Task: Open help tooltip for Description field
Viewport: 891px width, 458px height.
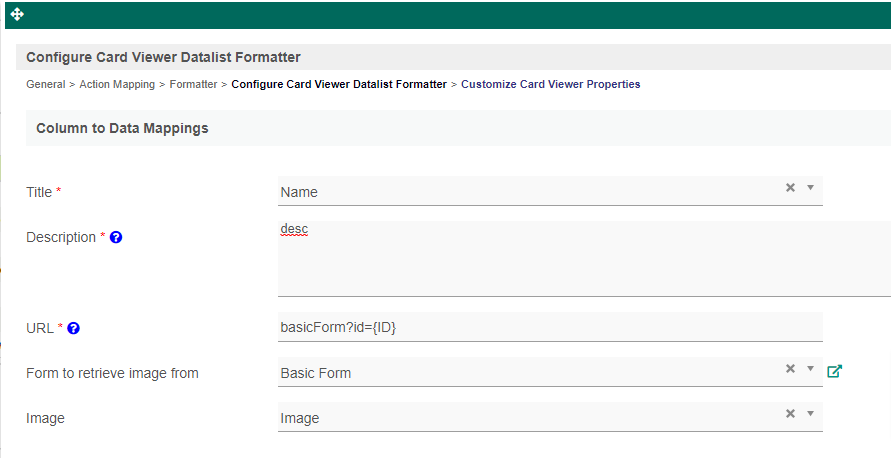Action: (x=116, y=238)
